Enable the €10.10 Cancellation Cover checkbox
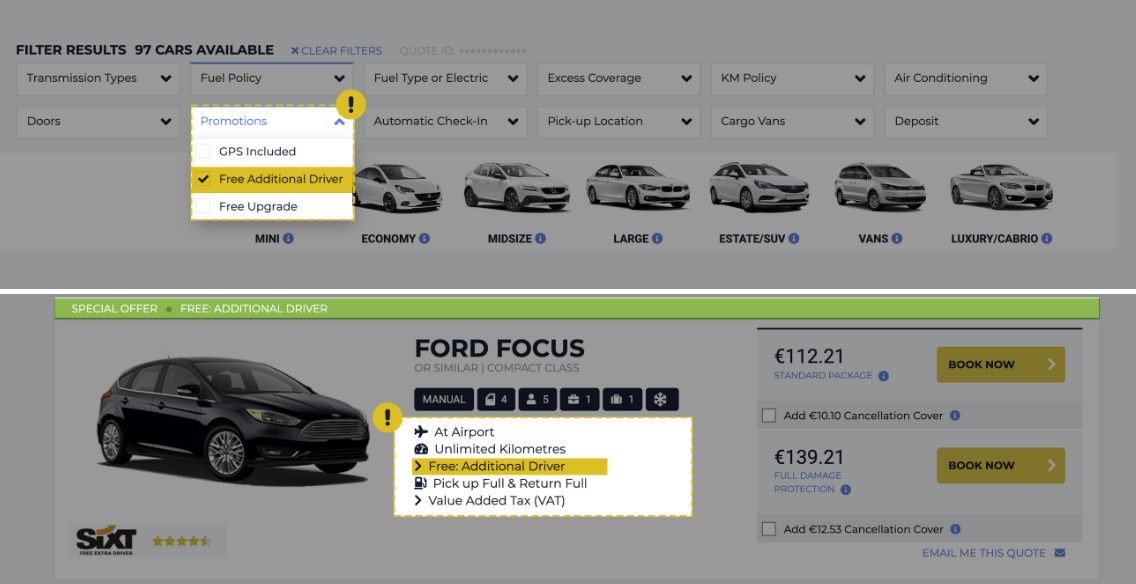Viewport: 1136px width, 584px height. click(768, 415)
